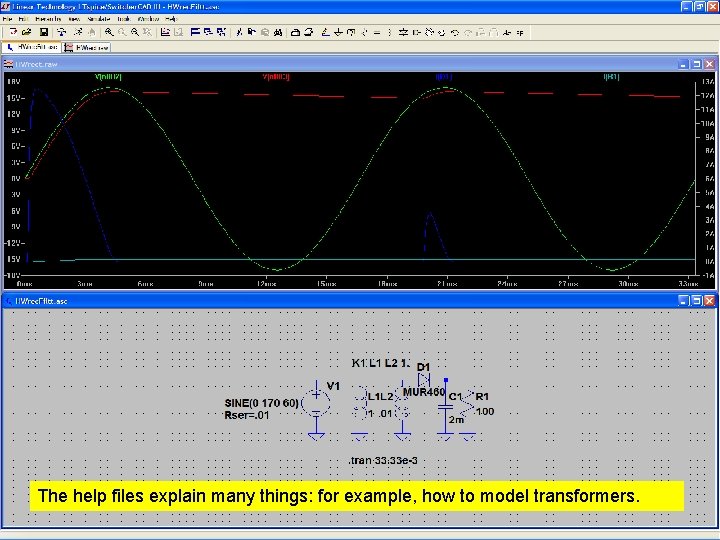Select the Cut scissors tool
720x540 pixels.
pyautogui.click(x=239, y=32)
